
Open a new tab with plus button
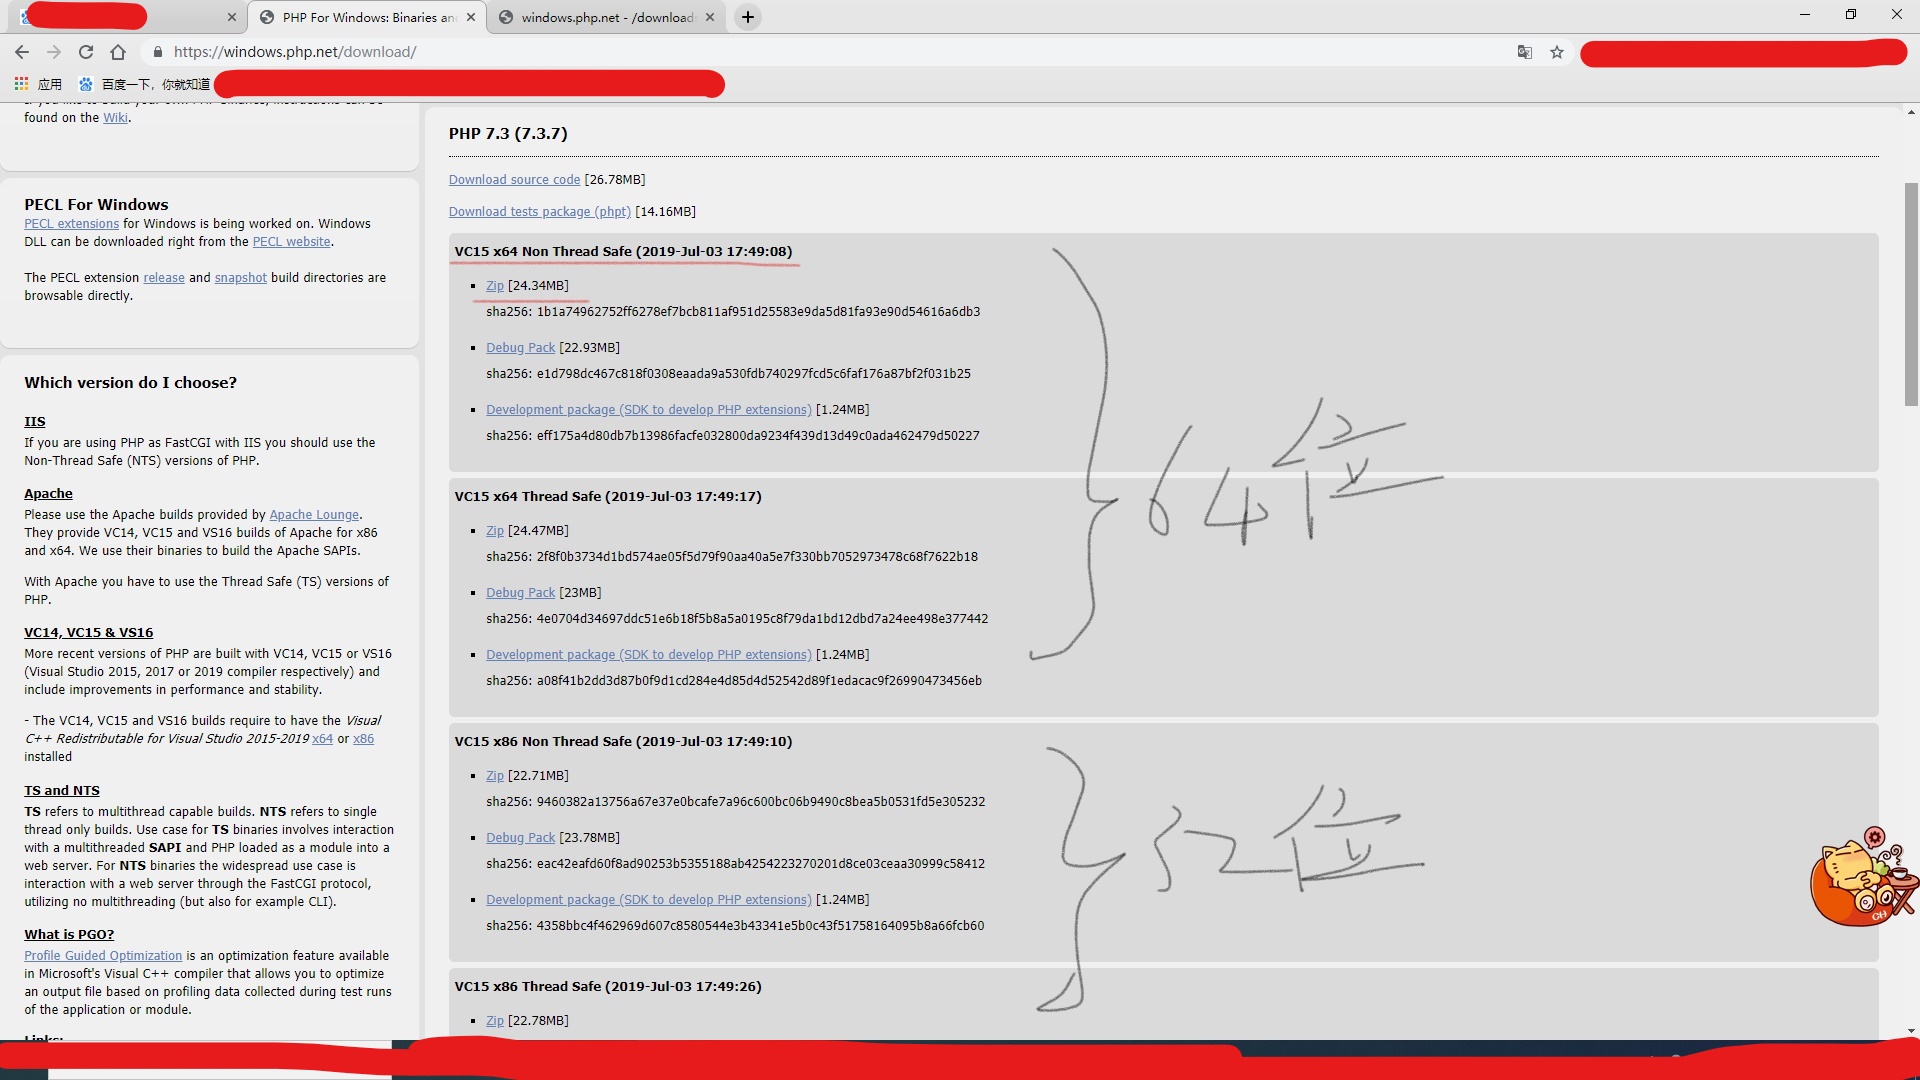[x=747, y=17]
